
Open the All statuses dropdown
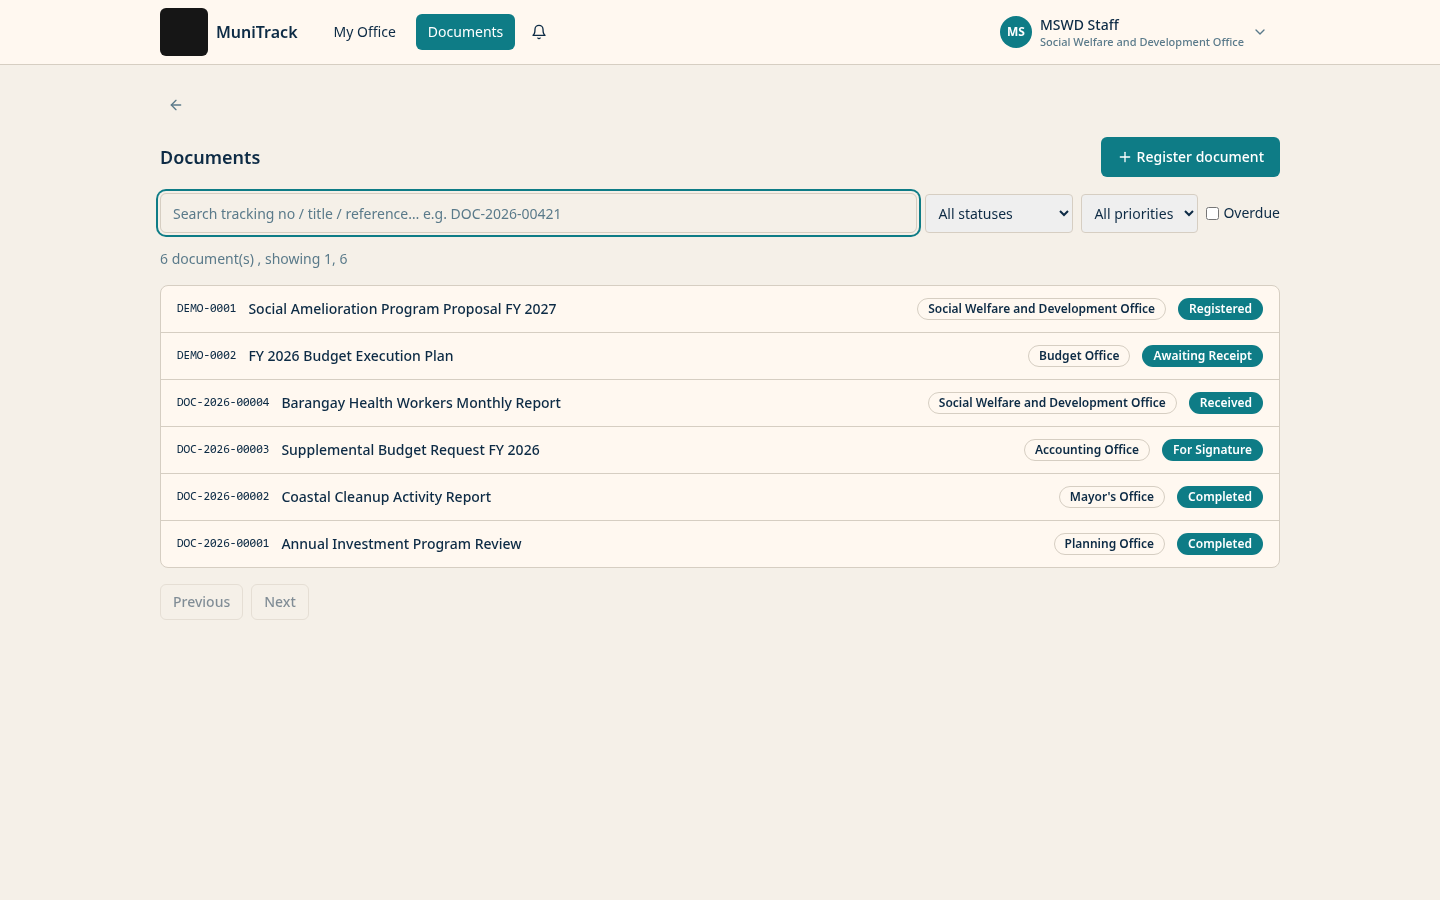click(999, 214)
